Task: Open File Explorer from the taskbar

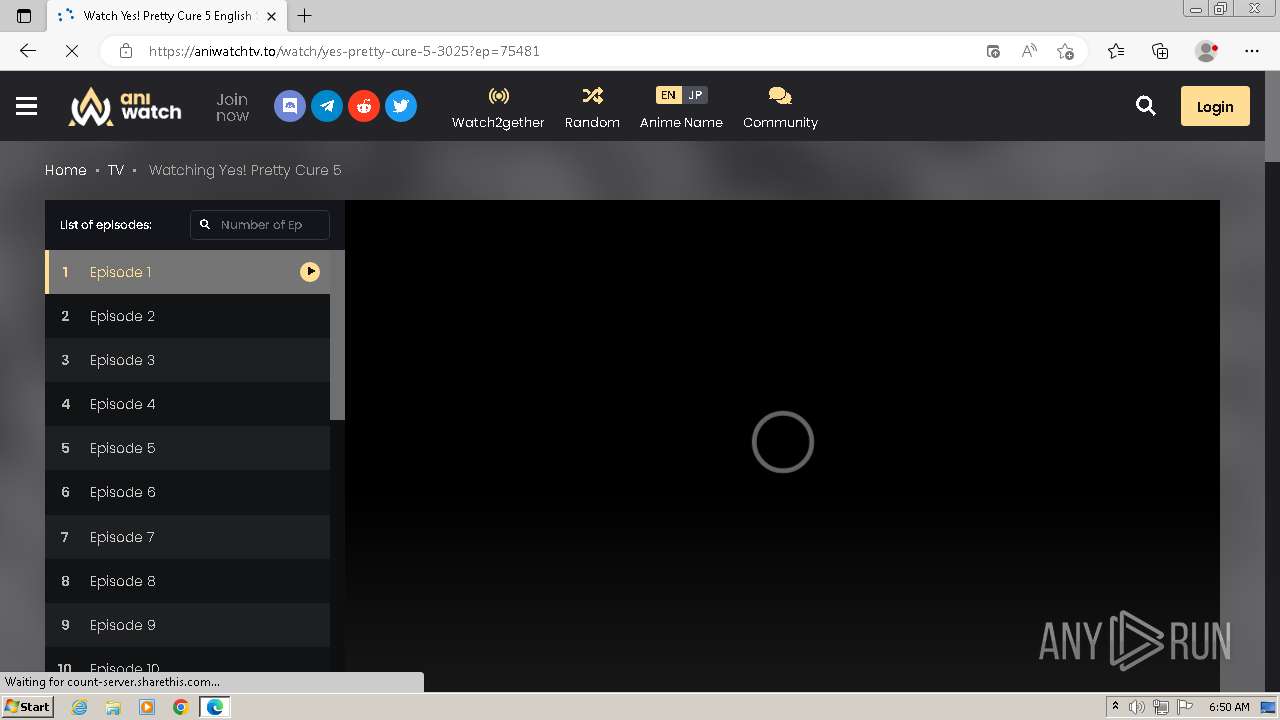Action: (113, 707)
